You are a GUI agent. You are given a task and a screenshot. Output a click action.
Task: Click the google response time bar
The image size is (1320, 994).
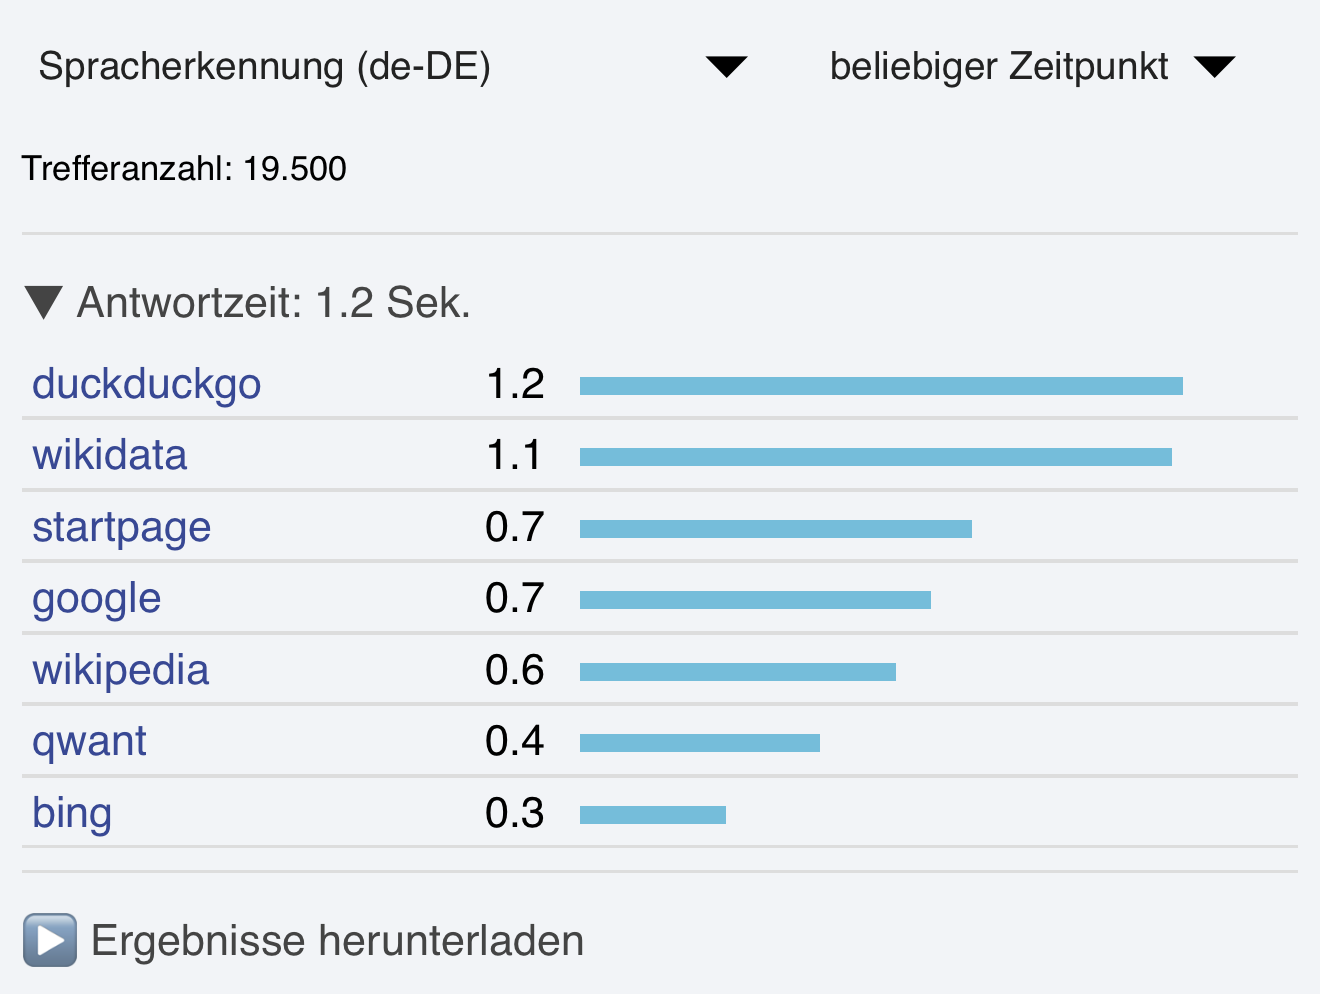[755, 600]
